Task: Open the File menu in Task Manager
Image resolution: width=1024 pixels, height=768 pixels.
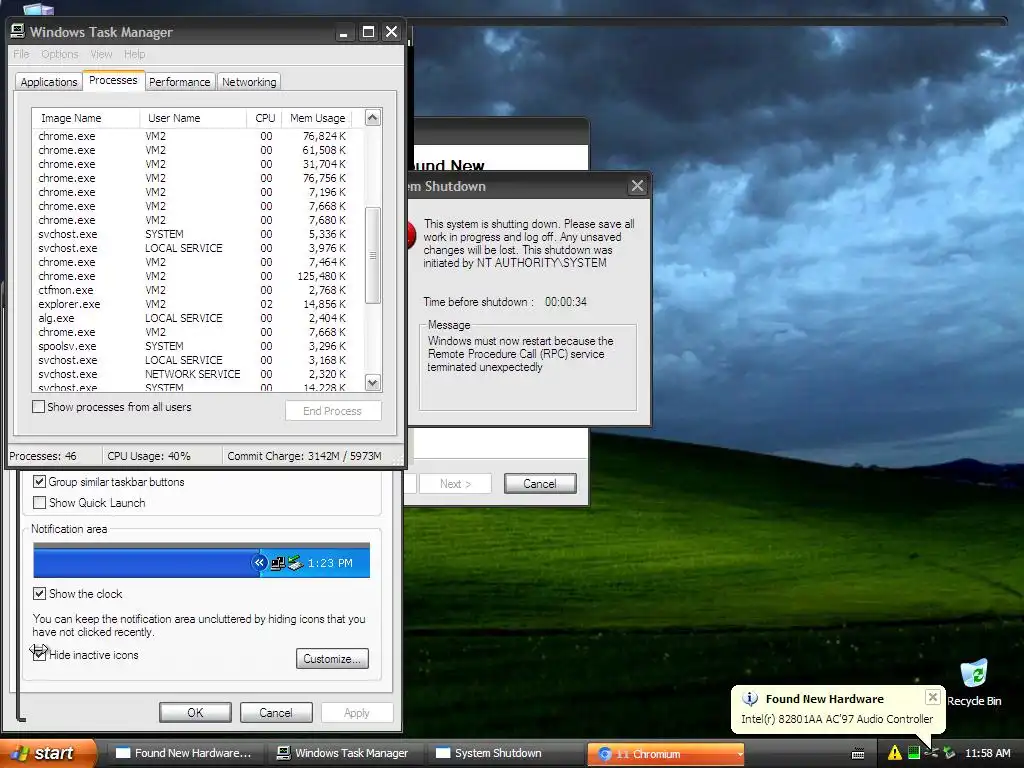Action: click(x=21, y=54)
